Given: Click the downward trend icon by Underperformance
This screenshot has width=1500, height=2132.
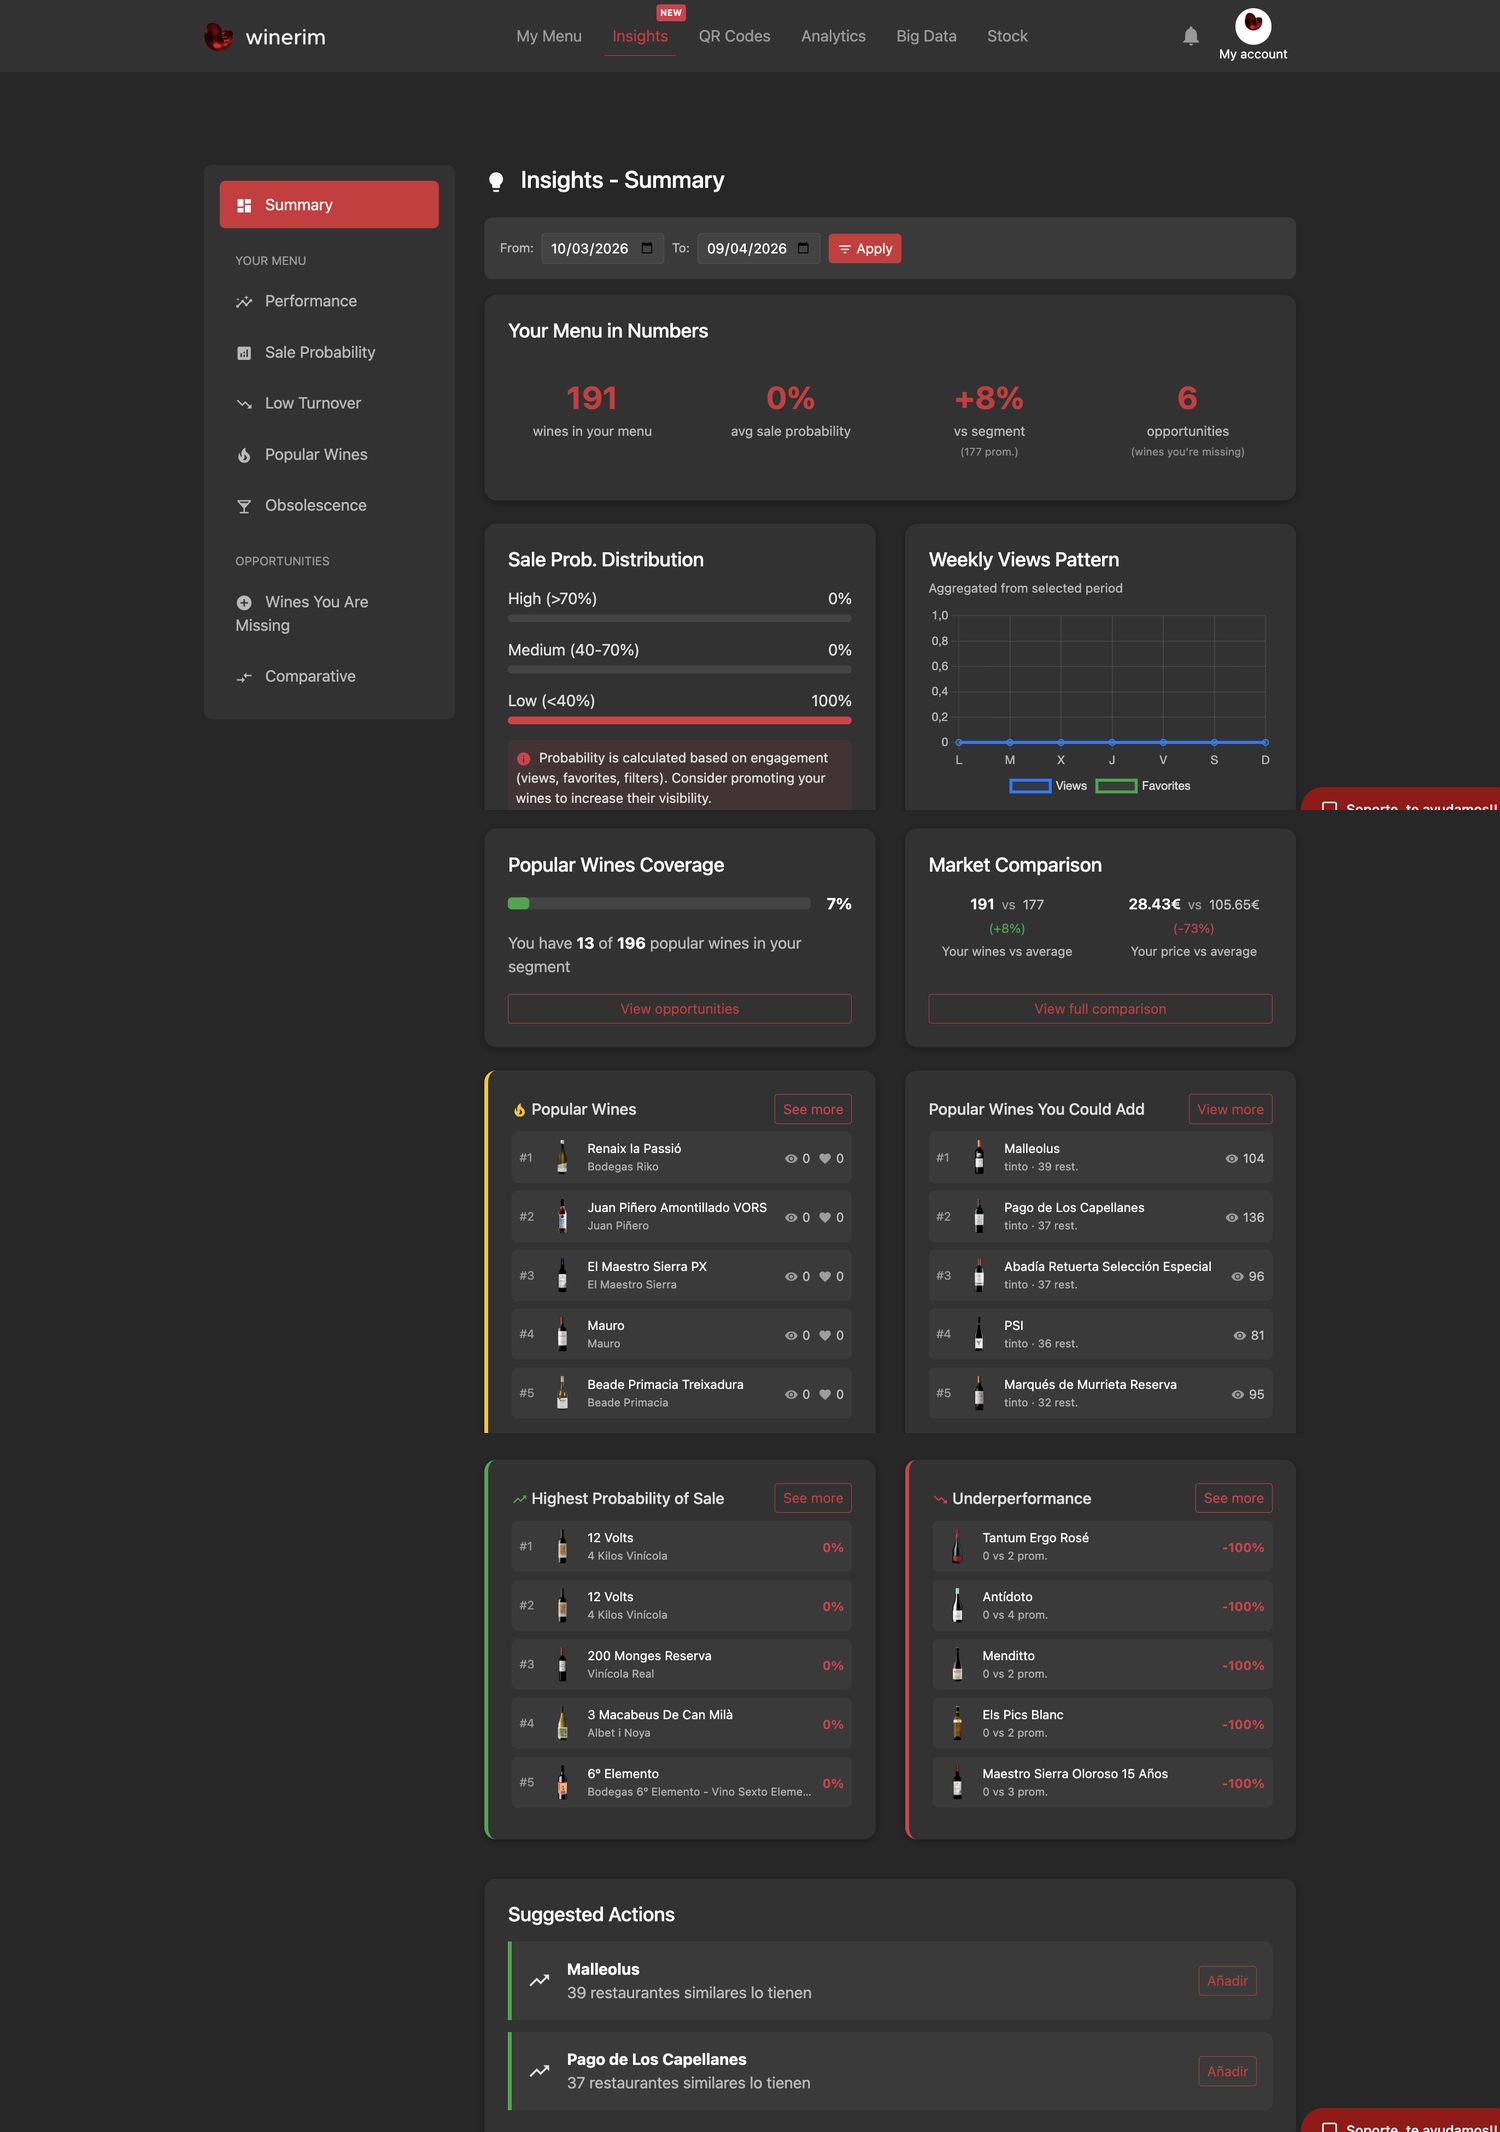Looking at the screenshot, I should [940, 1499].
